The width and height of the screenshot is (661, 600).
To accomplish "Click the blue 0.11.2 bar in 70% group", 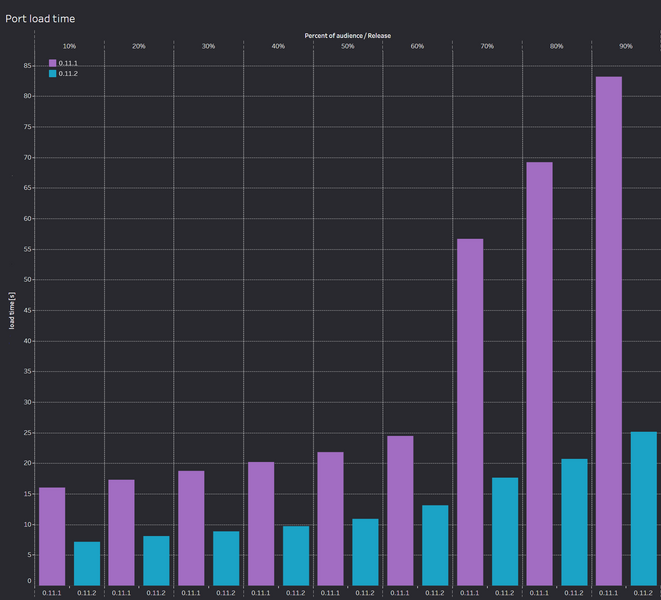I will tap(505, 531).
